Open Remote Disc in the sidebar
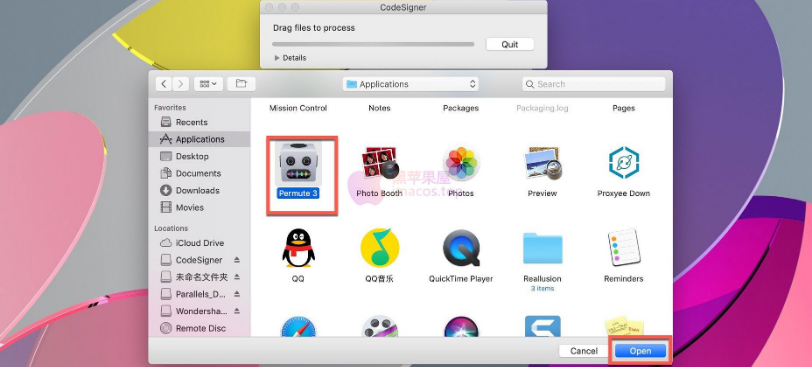This screenshot has height=367, width=812. pos(199,328)
